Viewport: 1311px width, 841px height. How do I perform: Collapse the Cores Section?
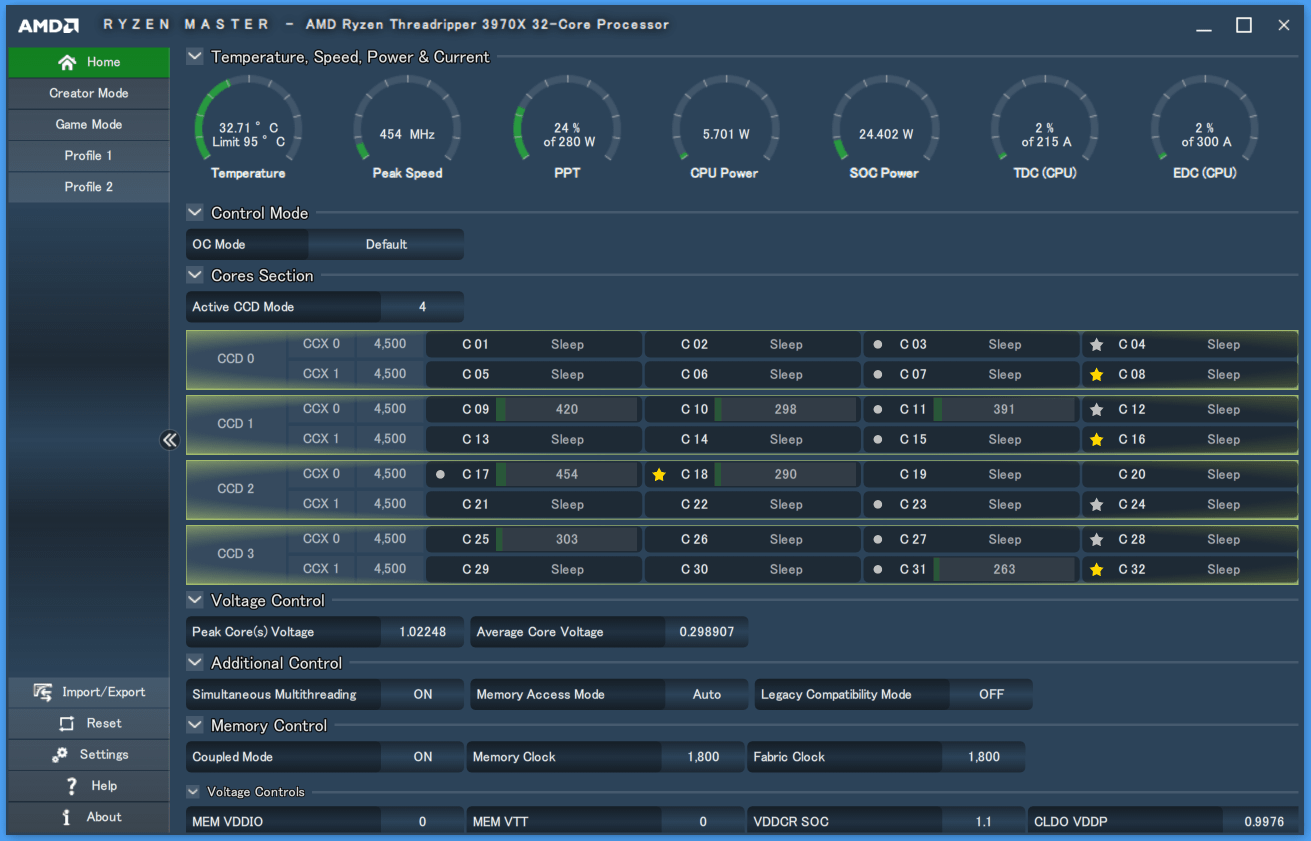195,276
